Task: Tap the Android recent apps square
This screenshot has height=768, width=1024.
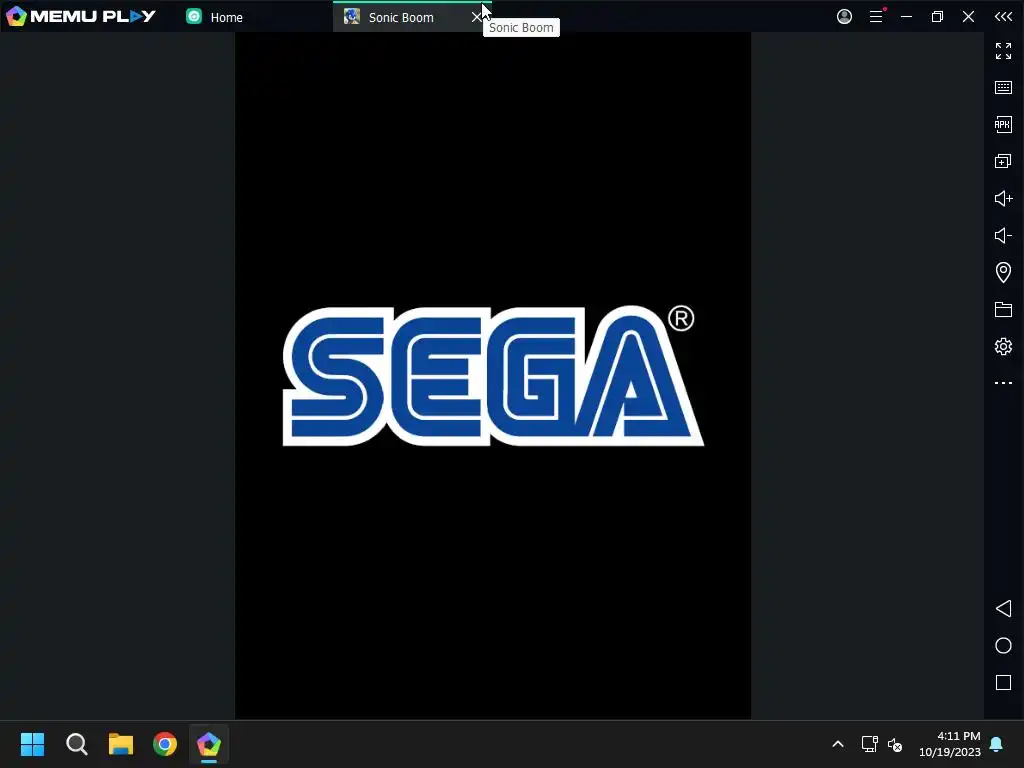Action: coord(1003,682)
